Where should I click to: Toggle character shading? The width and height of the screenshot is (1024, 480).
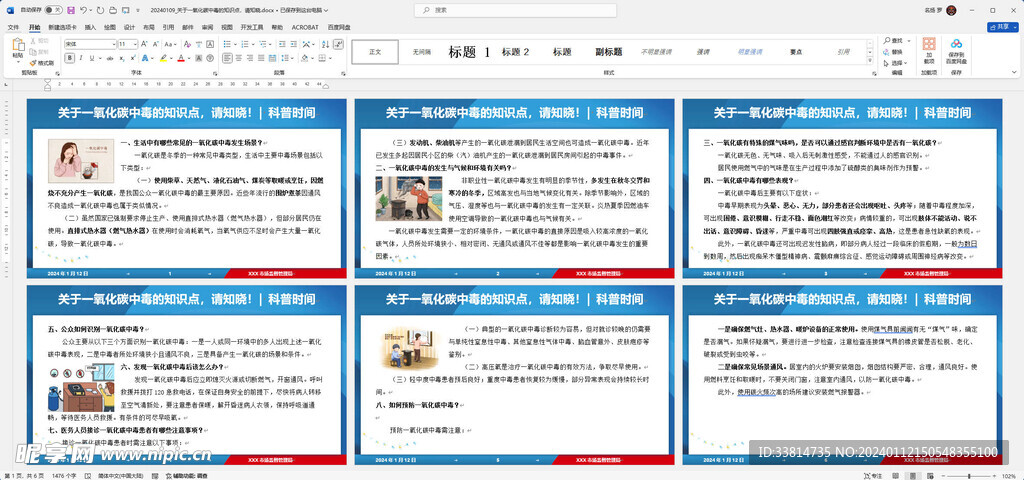coord(199,58)
